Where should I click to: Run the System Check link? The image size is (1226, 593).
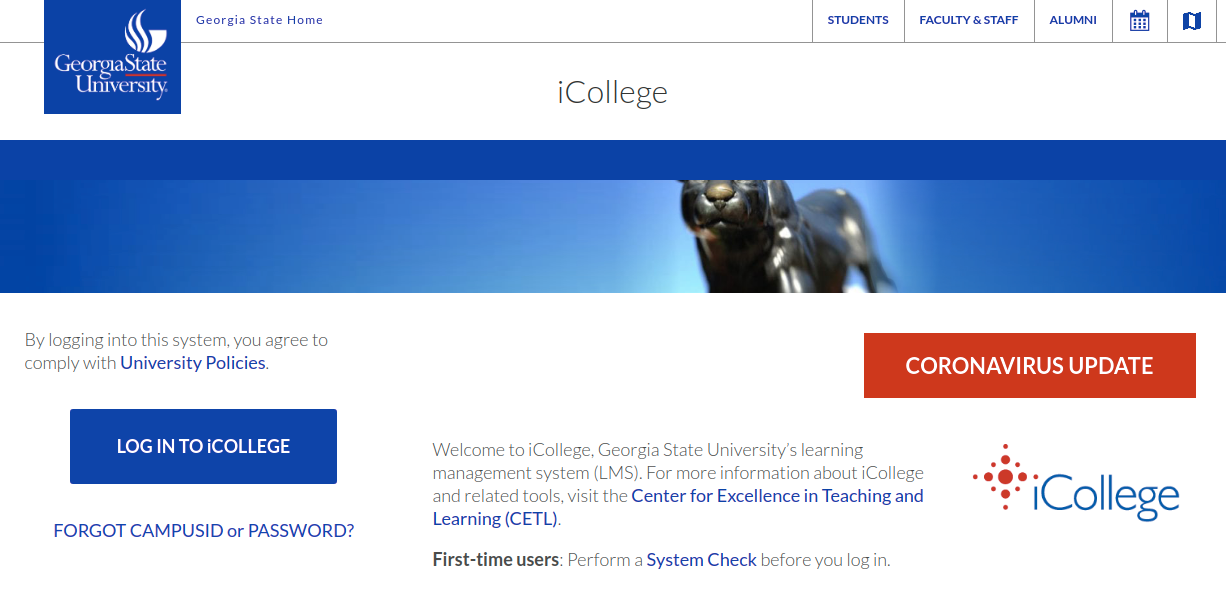(x=701, y=559)
